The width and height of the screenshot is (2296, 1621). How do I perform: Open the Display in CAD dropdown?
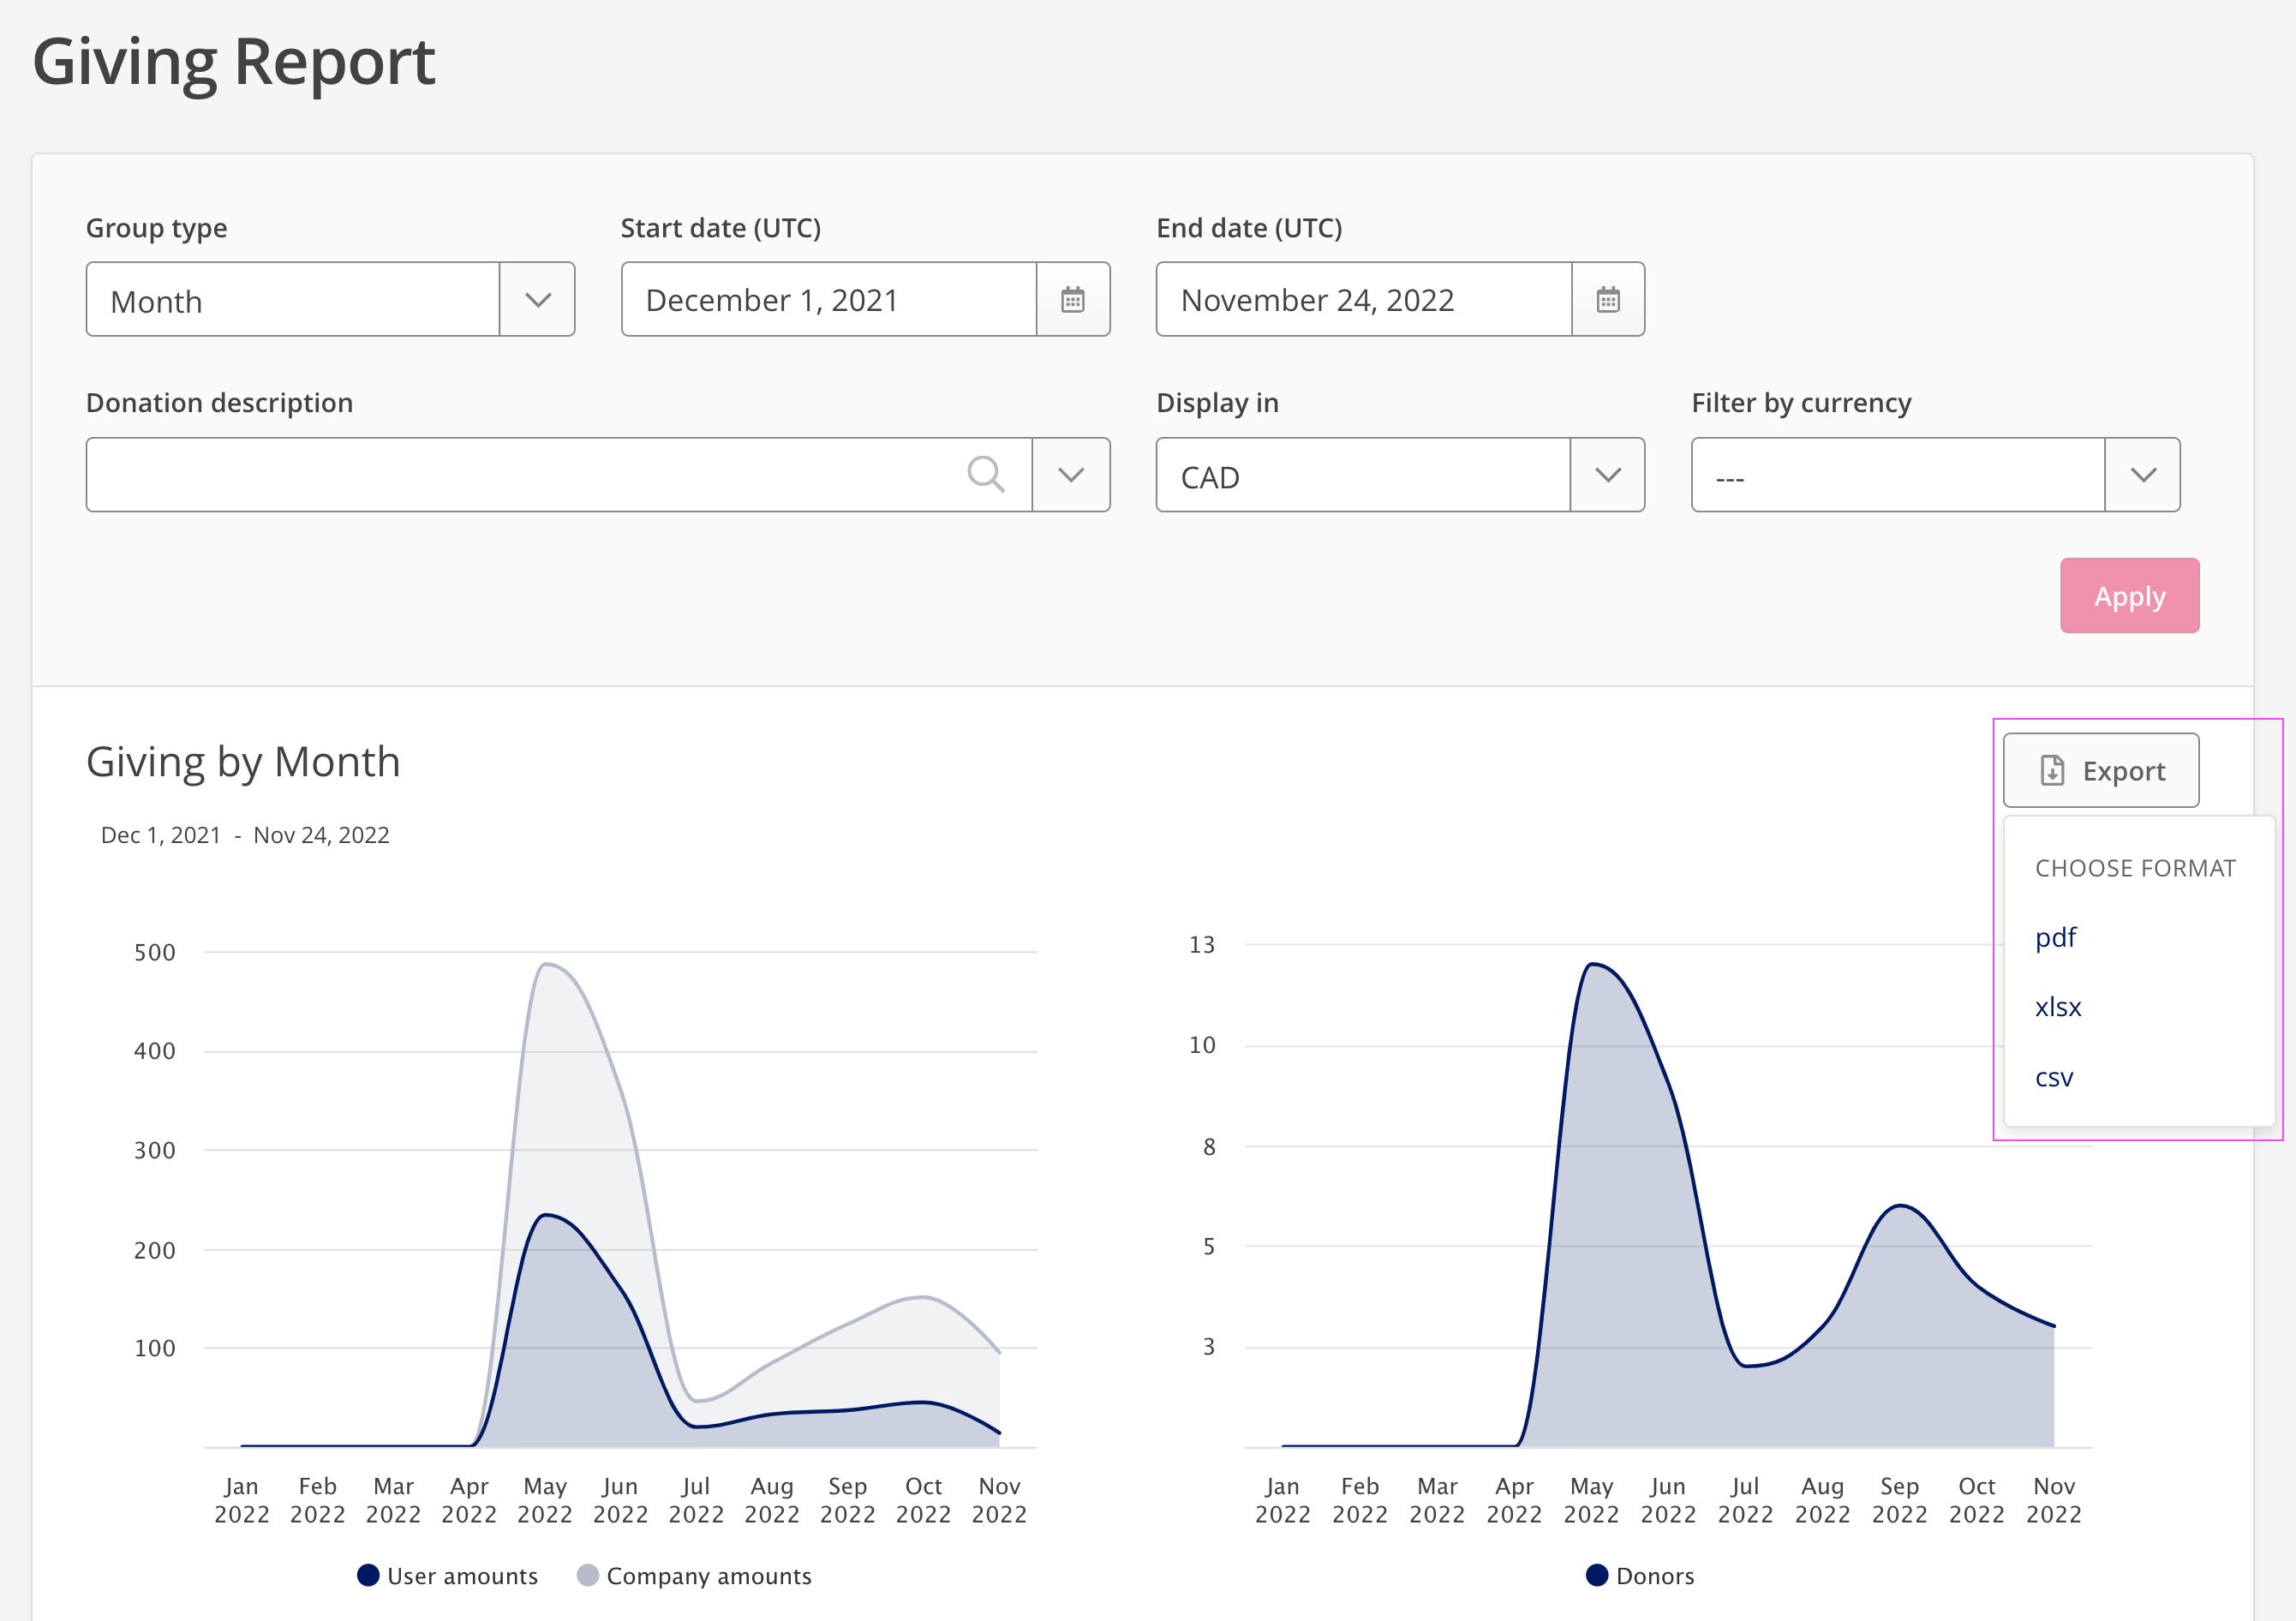click(1608, 475)
